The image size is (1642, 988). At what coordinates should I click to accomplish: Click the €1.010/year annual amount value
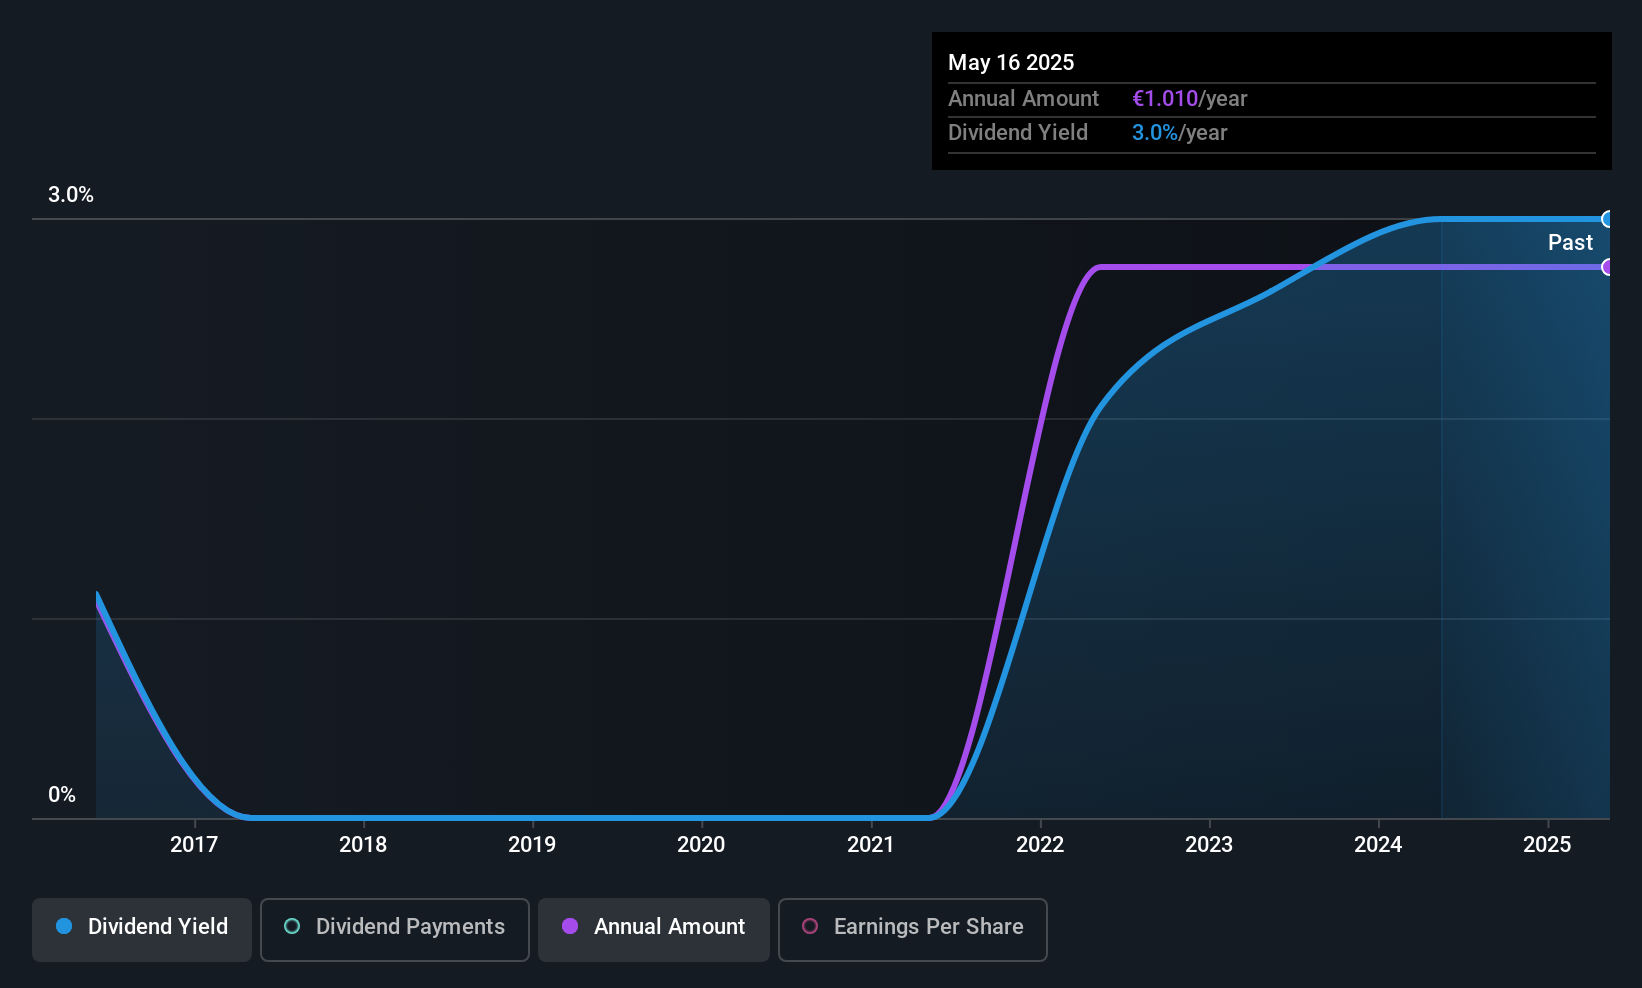1189,98
